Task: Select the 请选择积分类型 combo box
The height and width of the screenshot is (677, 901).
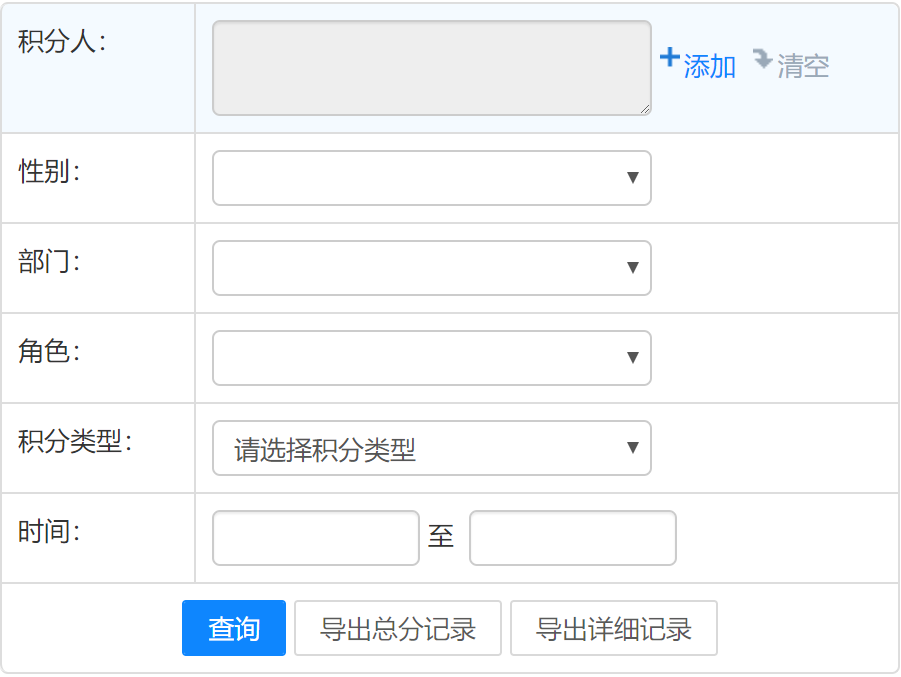Action: tap(431, 448)
